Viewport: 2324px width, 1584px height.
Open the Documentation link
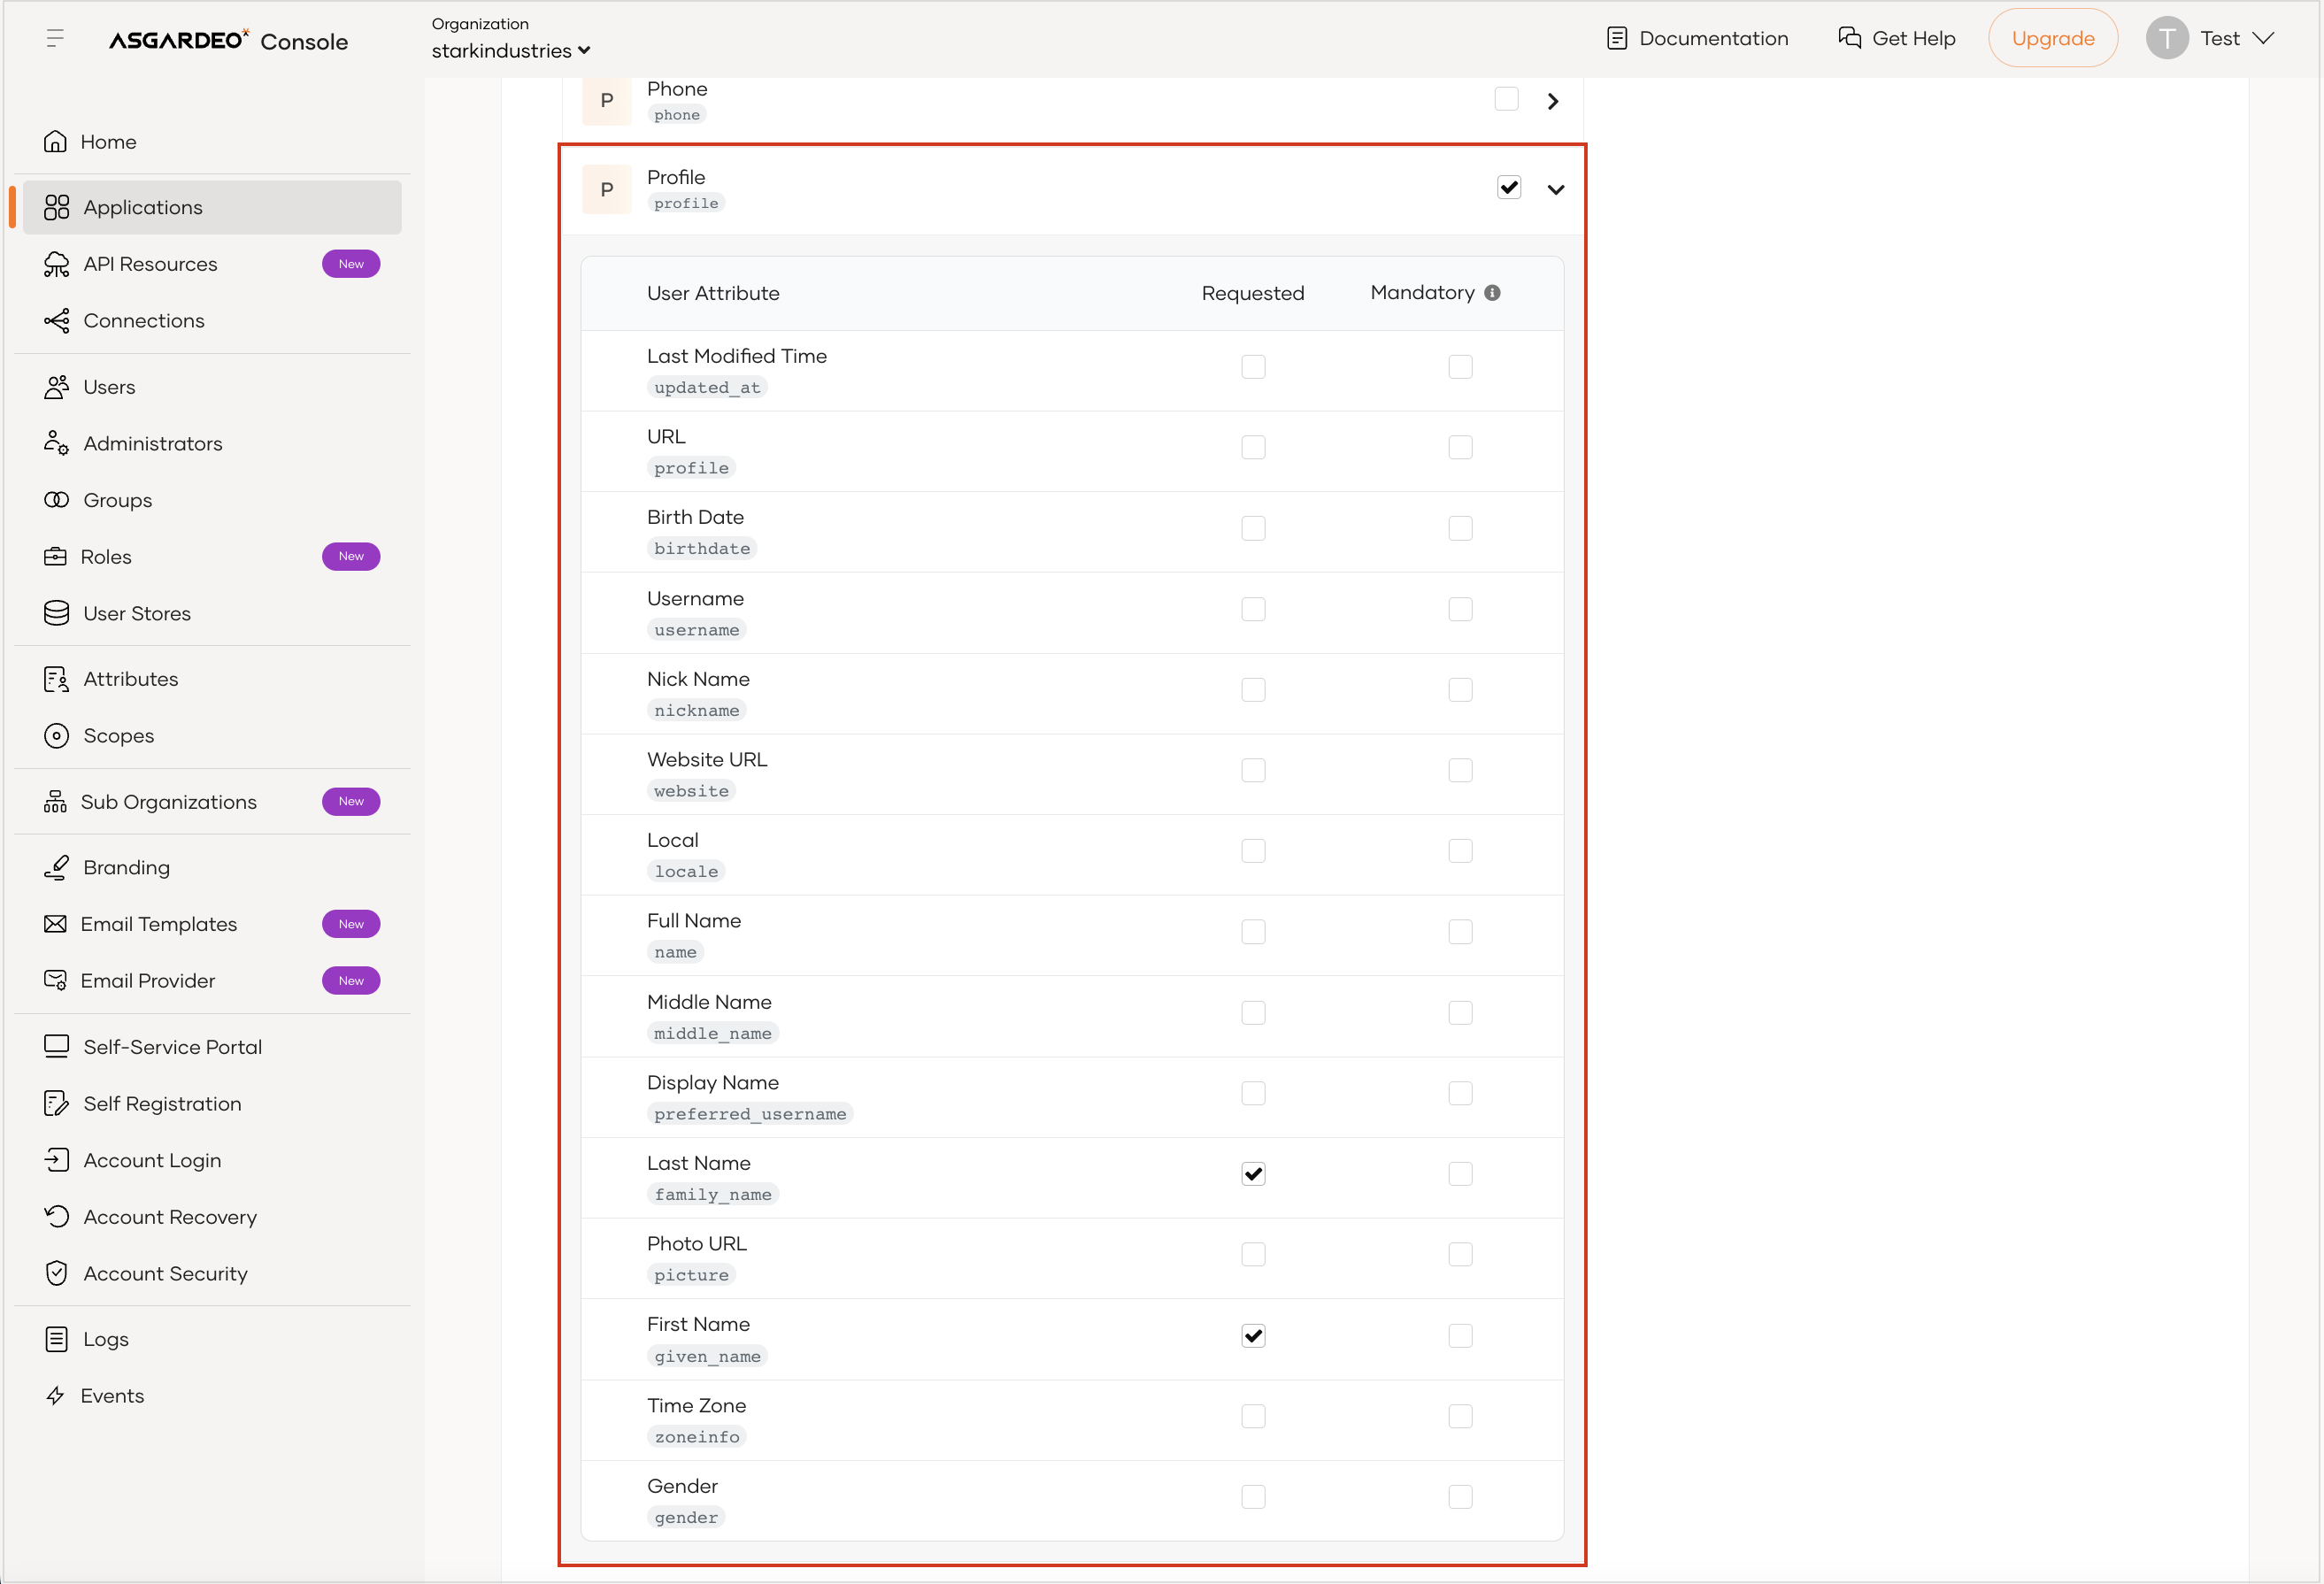pyautogui.click(x=1713, y=39)
